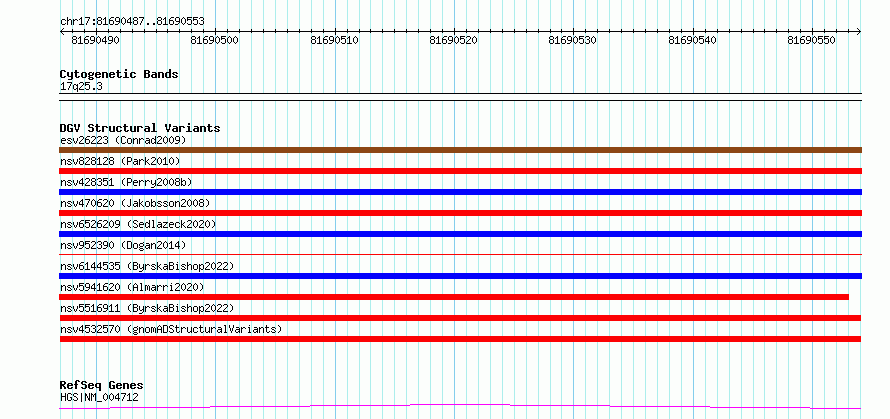This screenshot has height=419, width=890.
Task: Select the nsv5941620 (Almarri2020) label
Action: point(132,287)
